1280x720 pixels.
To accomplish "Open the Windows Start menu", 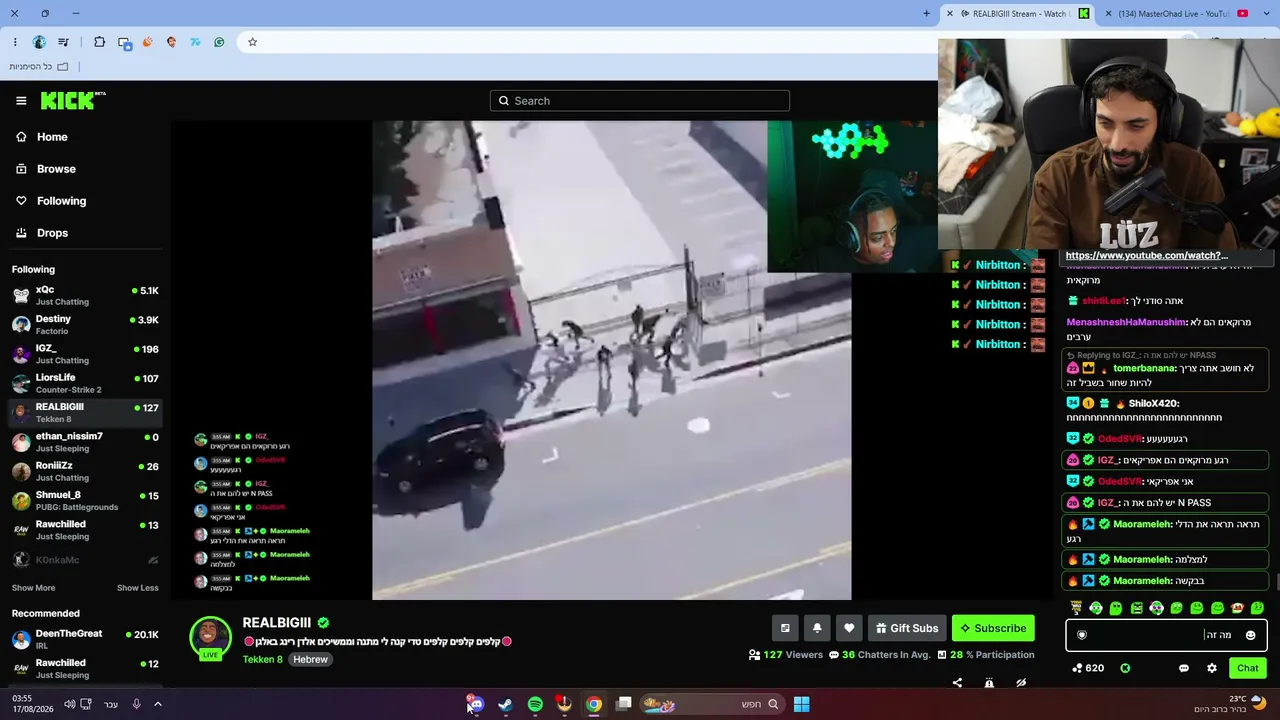I will tap(801, 704).
